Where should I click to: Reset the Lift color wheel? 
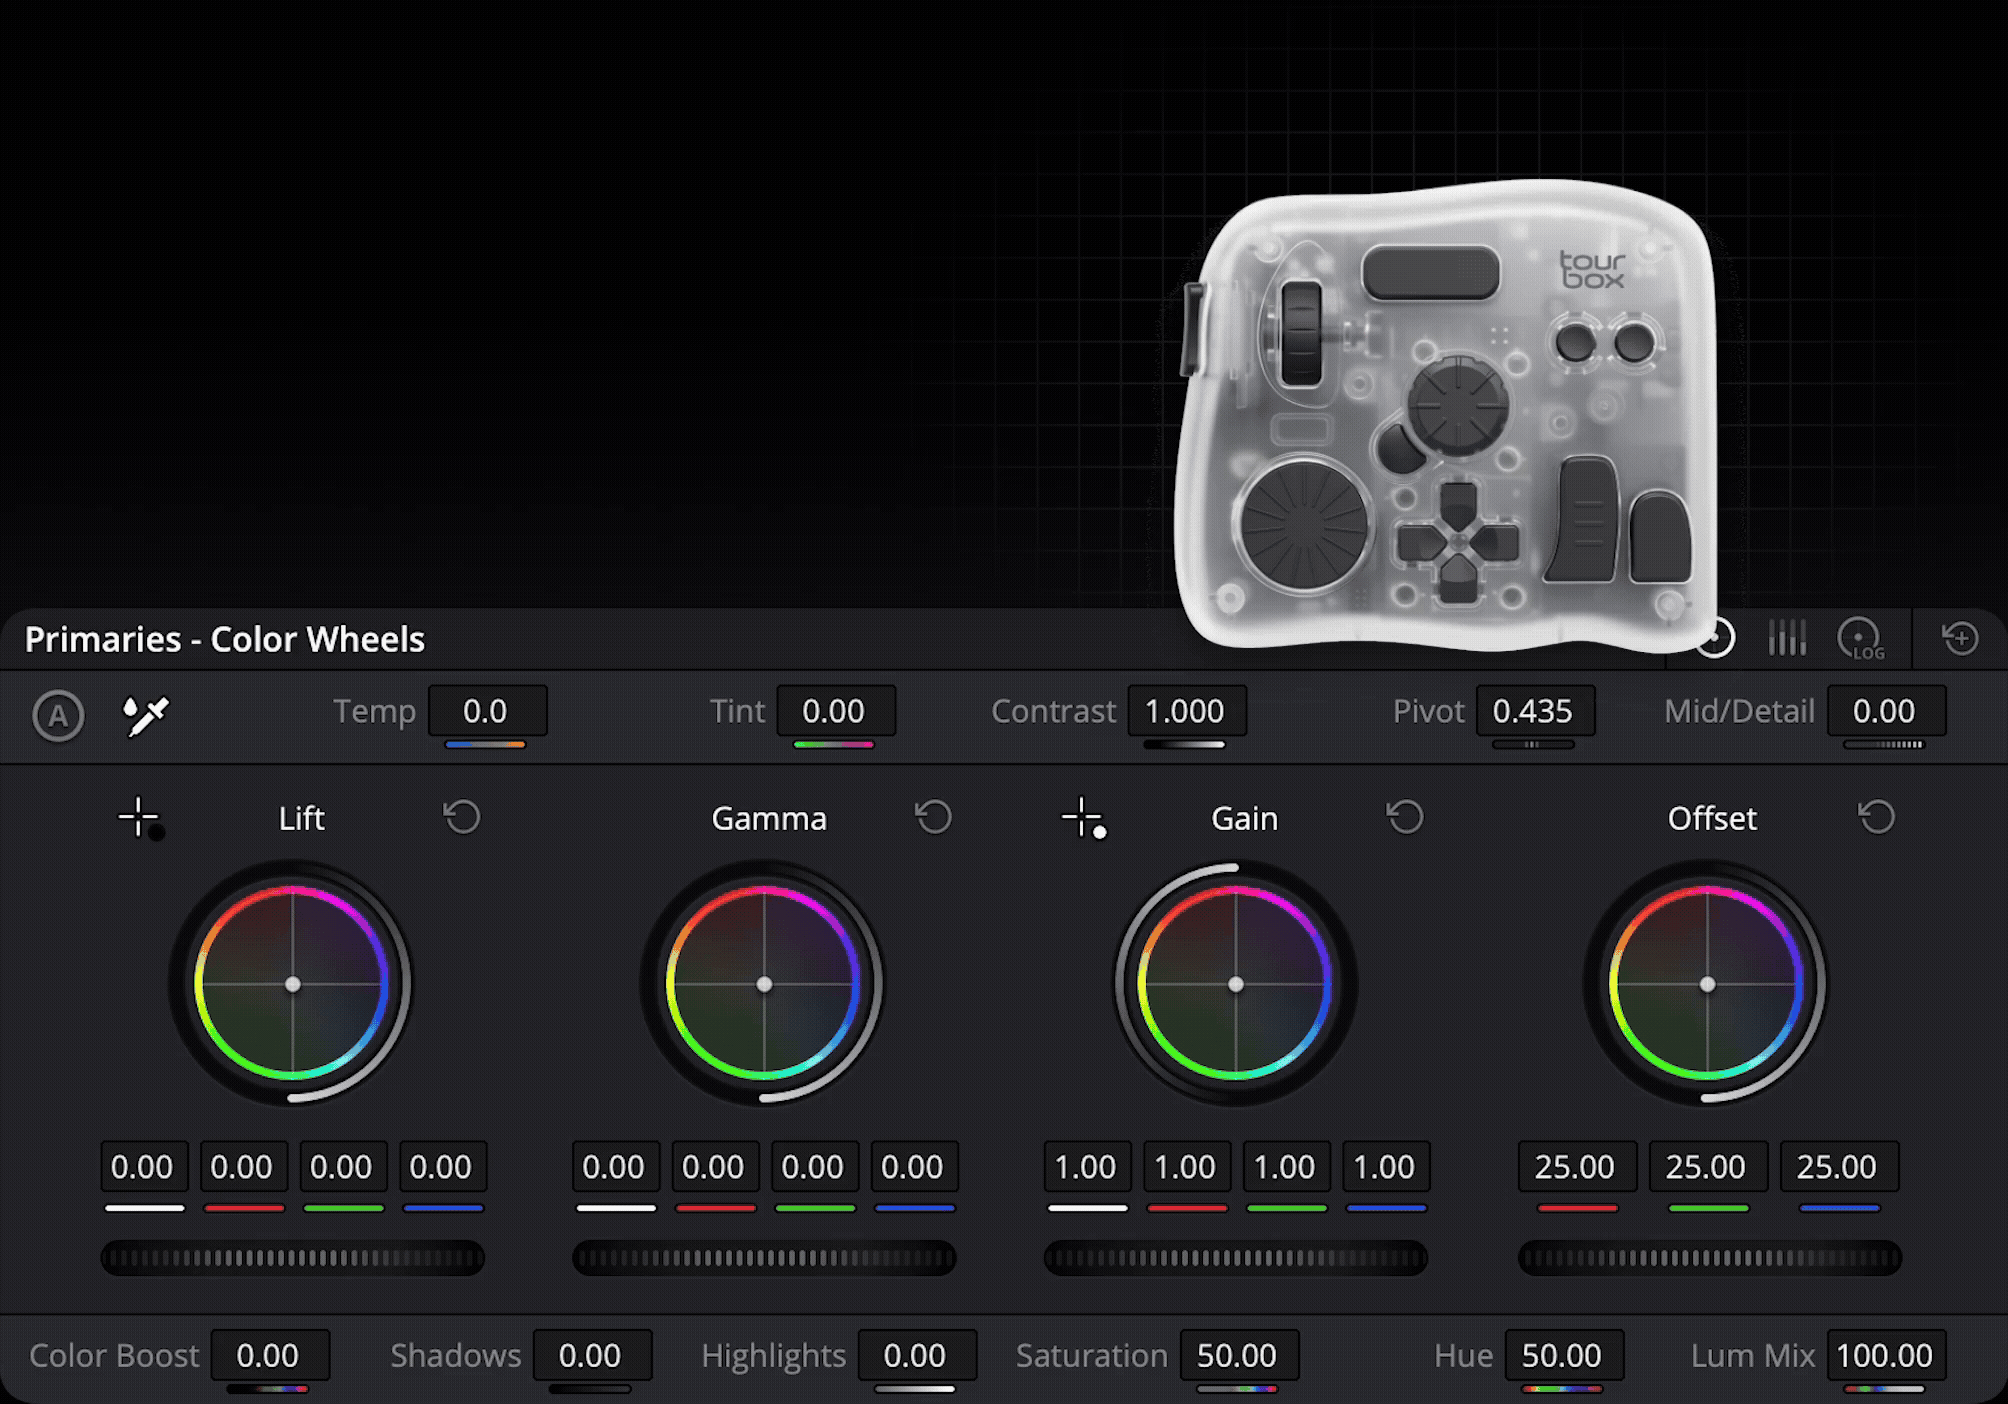pyautogui.click(x=462, y=817)
